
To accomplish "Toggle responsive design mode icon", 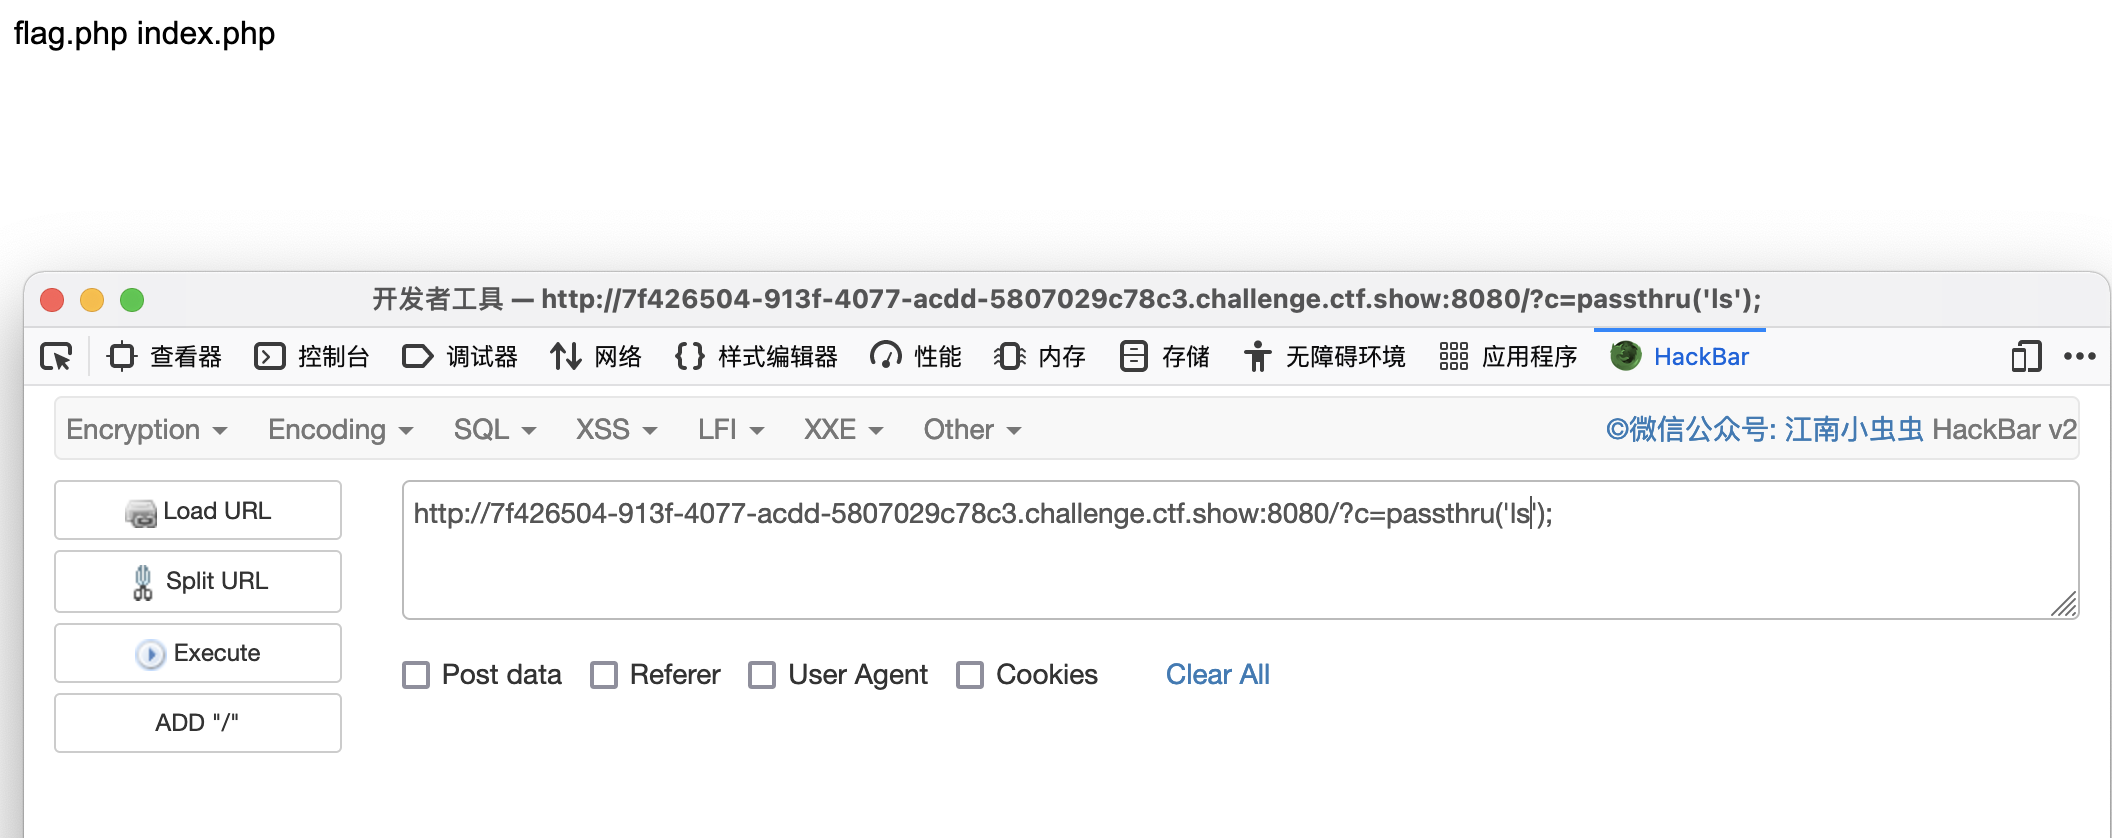I will pyautogui.click(x=2026, y=356).
